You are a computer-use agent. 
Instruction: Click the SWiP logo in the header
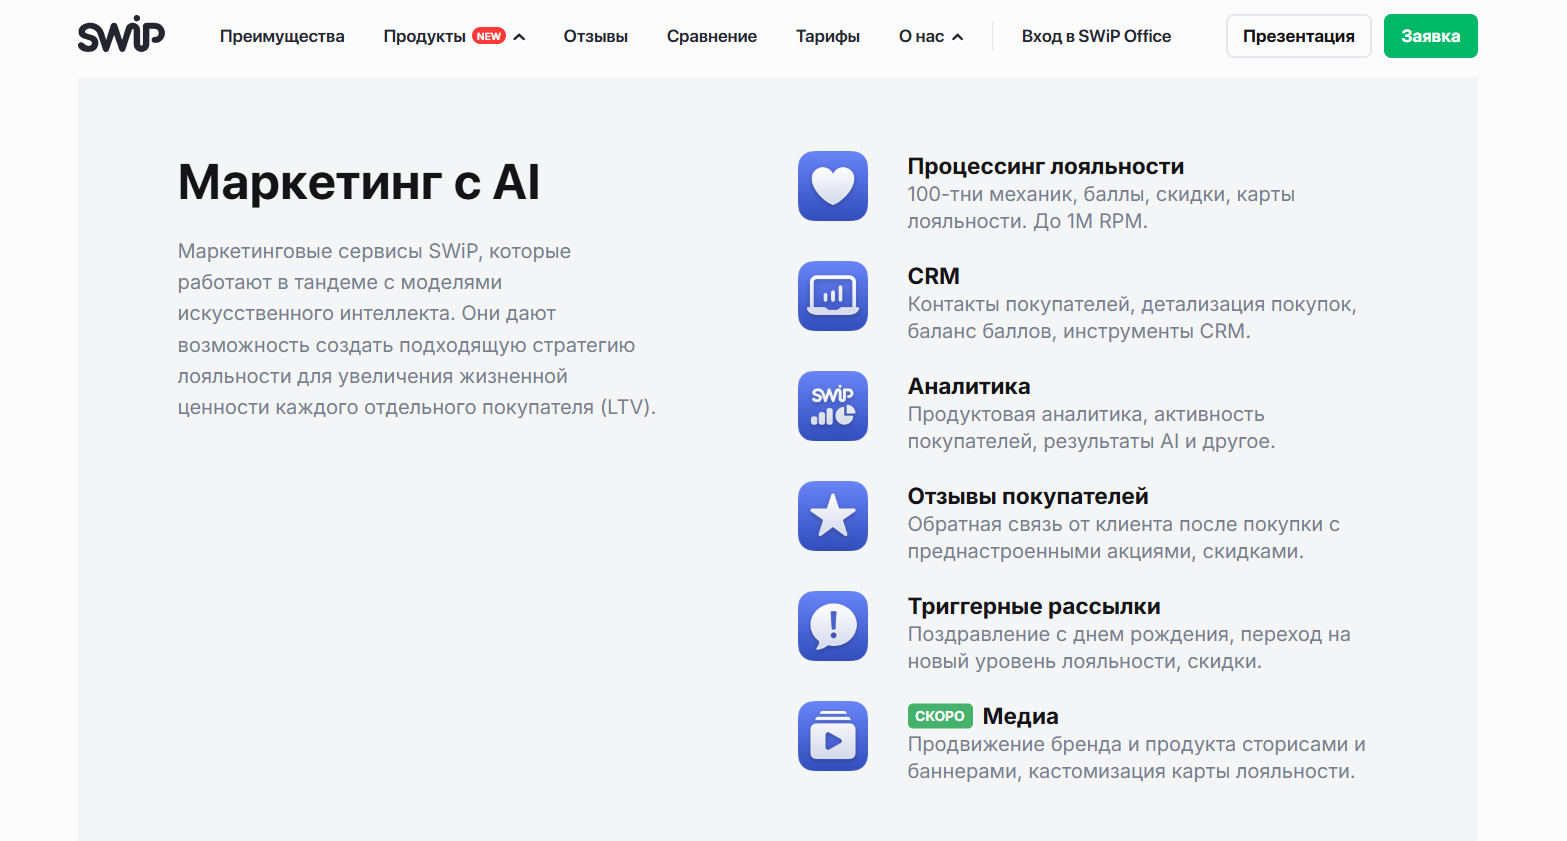pos(121,35)
